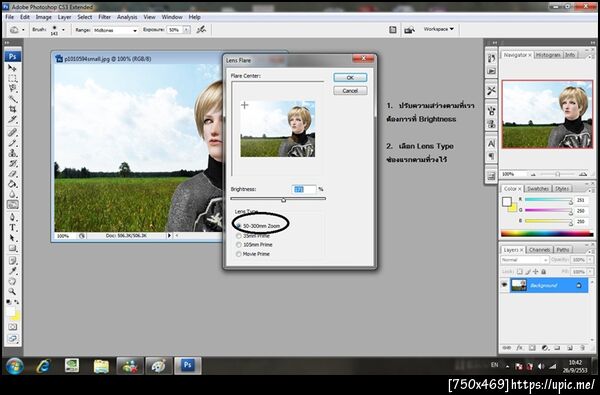Image resolution: width=600 pixels, height=395 pixels.
Task: Open the History panel dock icon
Action: (x=491, y=59)
